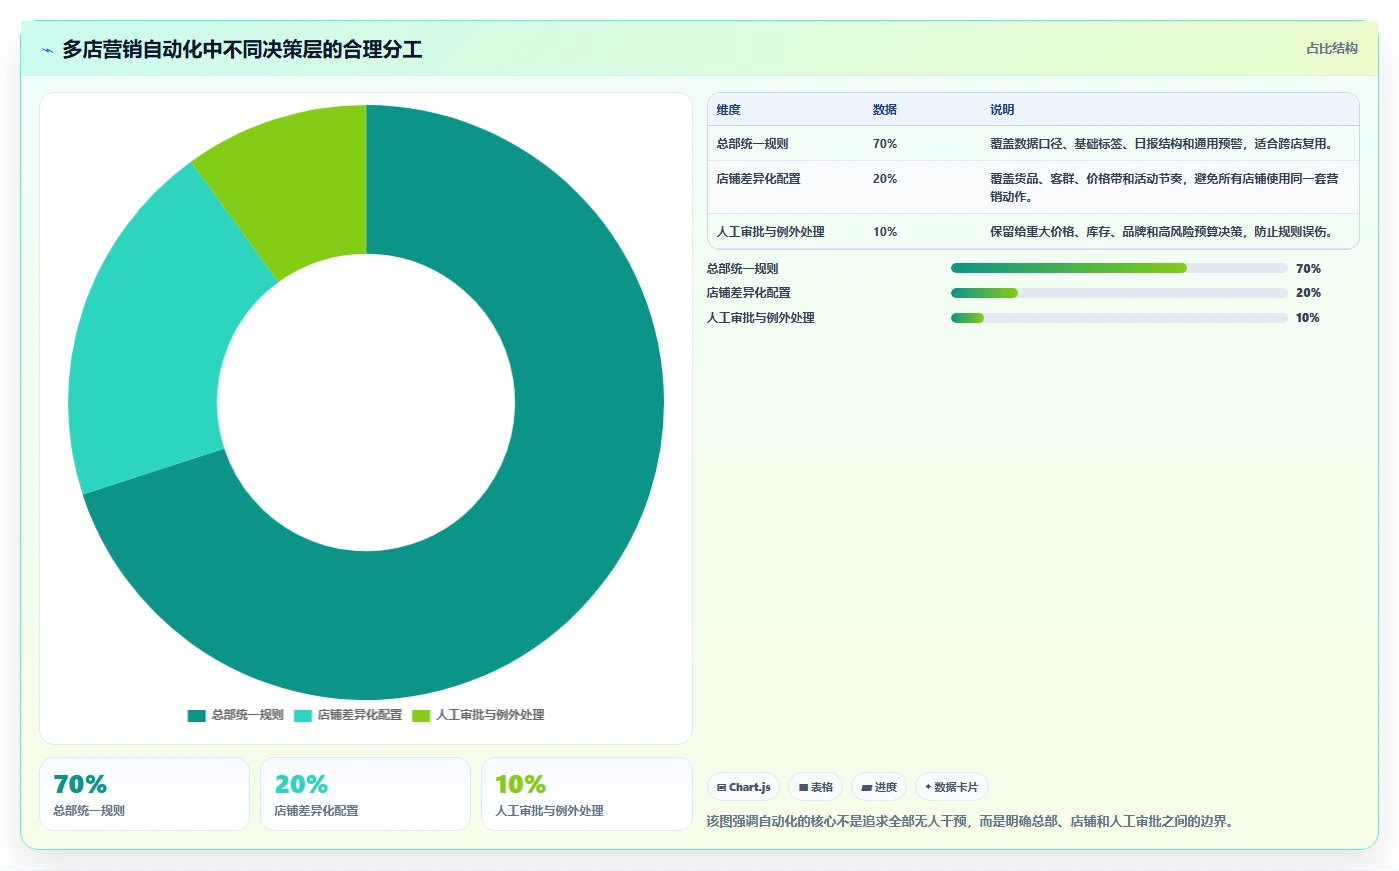Click the 店铺差异化配置 progress bar

(1119, 293)
